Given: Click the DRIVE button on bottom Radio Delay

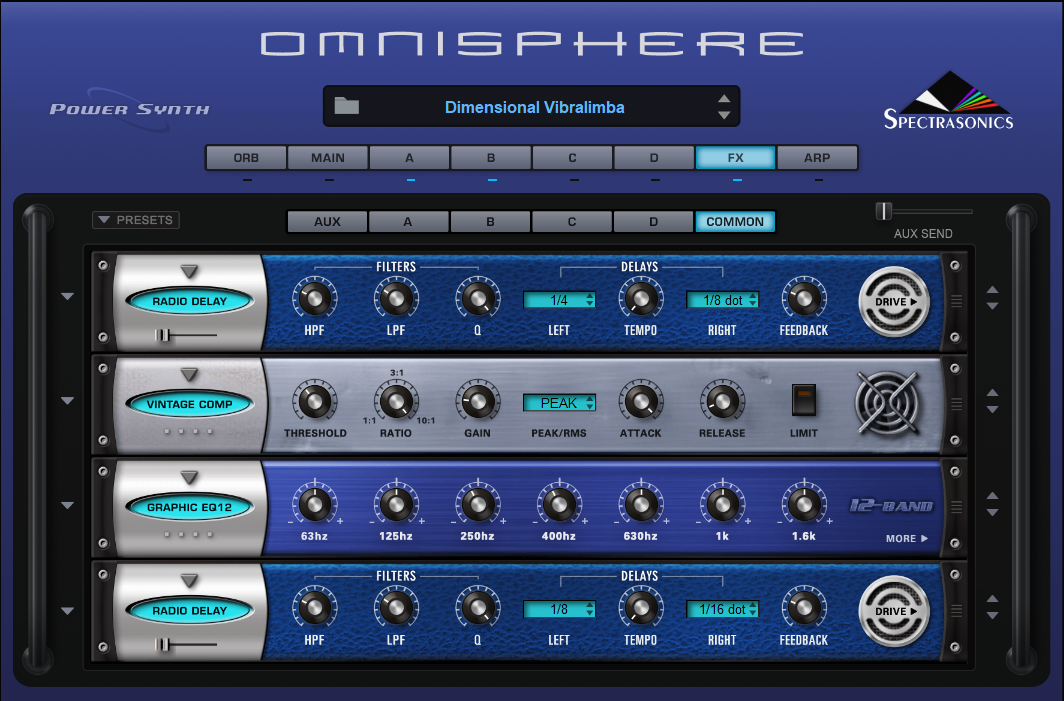Looking at the screenshot, I should tap(894, 611).
